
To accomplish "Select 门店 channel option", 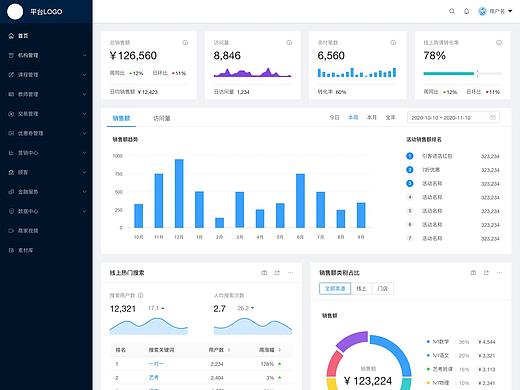I will click(383, 288).
